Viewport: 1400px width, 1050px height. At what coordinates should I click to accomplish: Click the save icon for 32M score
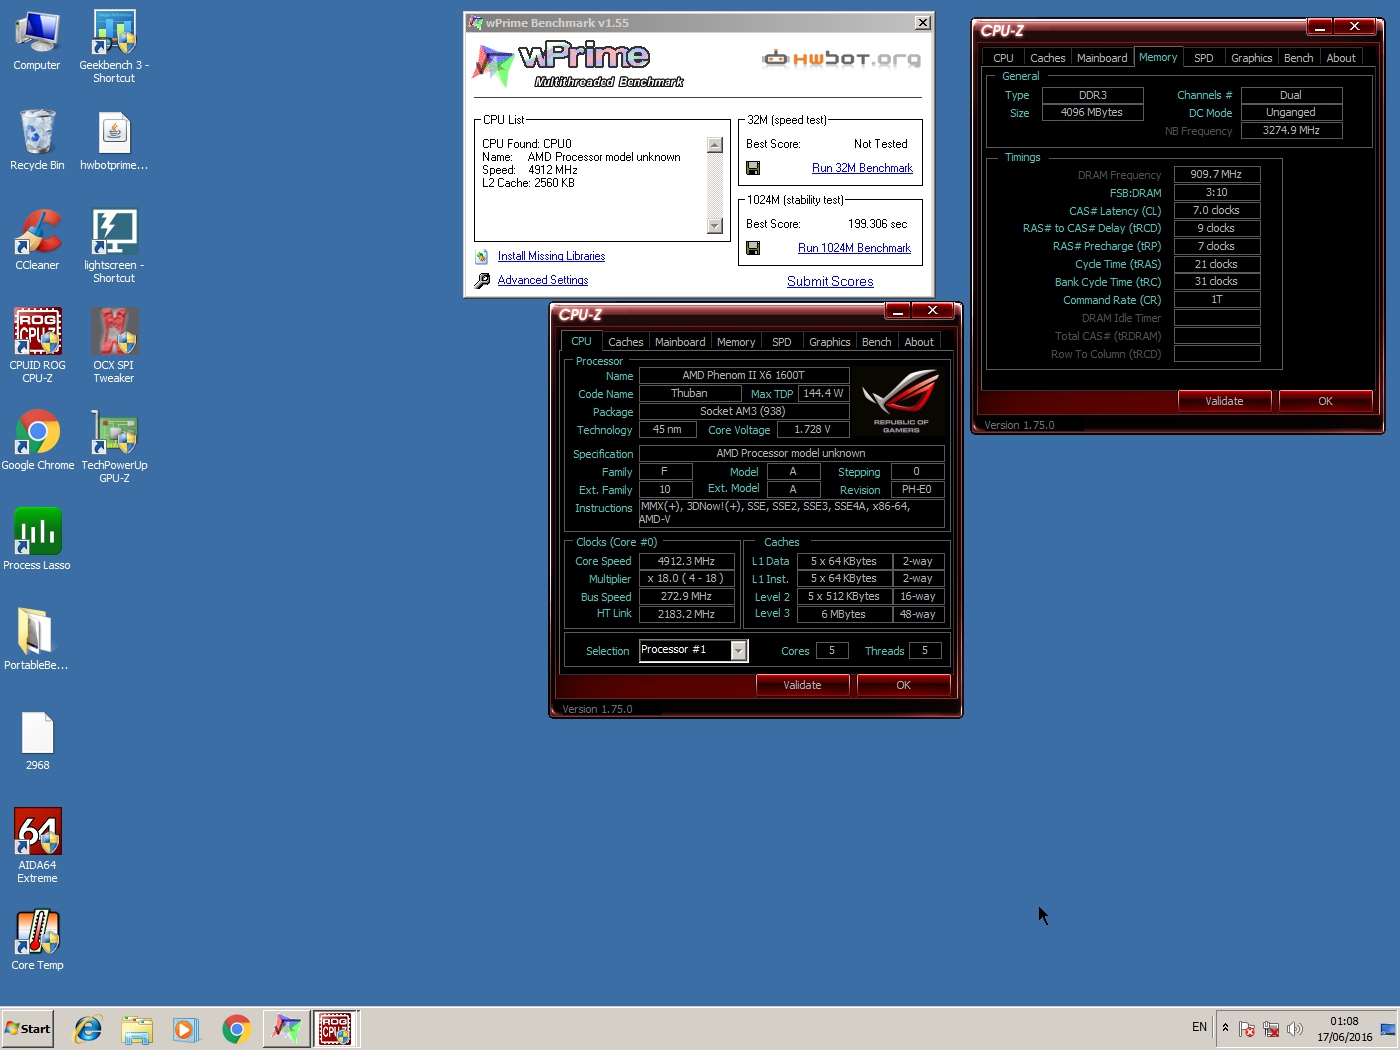(753, 168)
